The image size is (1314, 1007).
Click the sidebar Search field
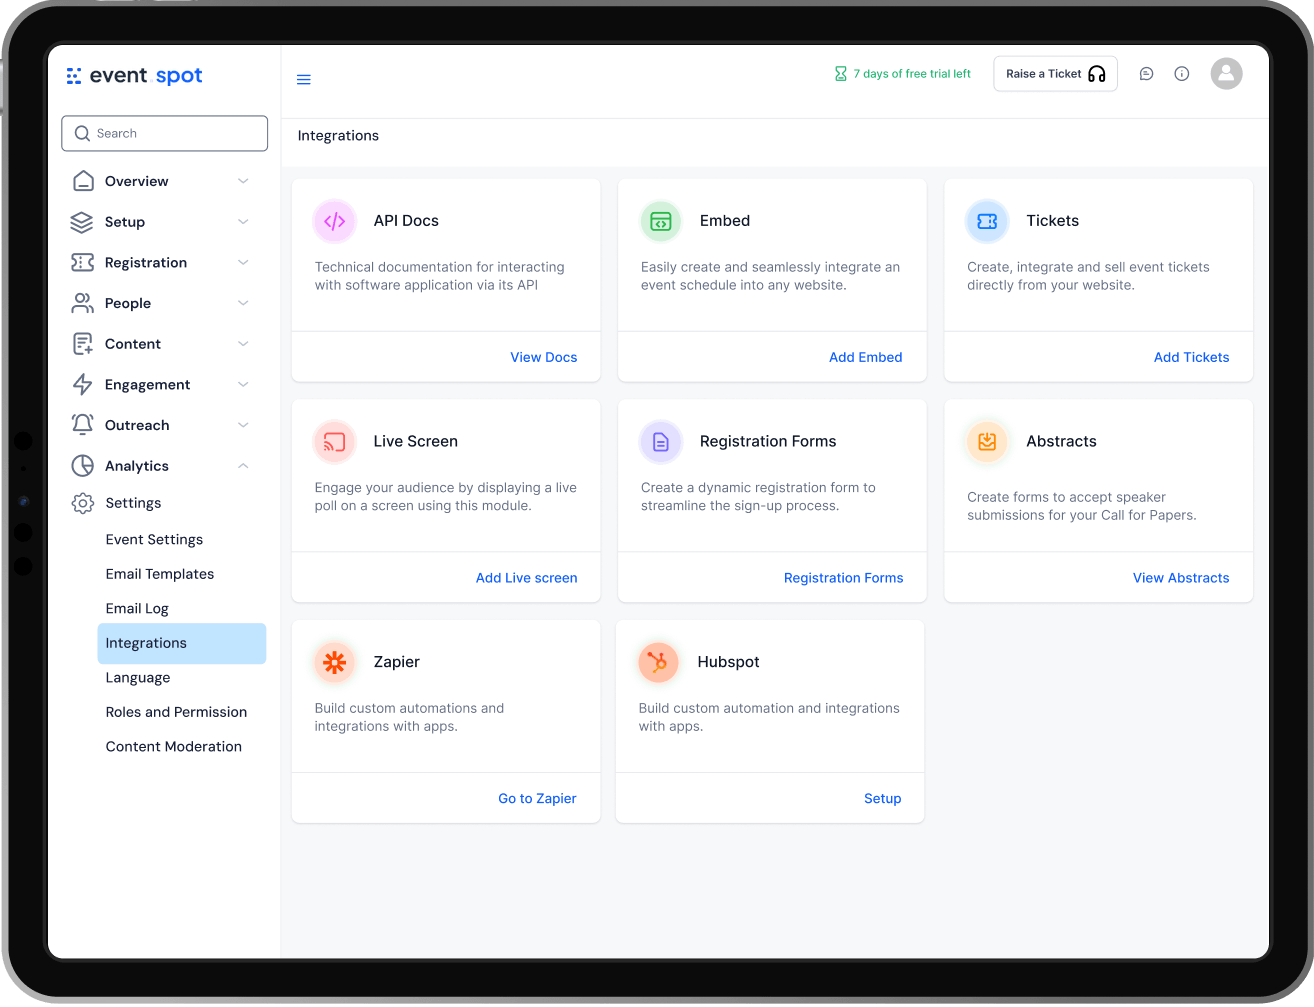[x=165, y=134]
